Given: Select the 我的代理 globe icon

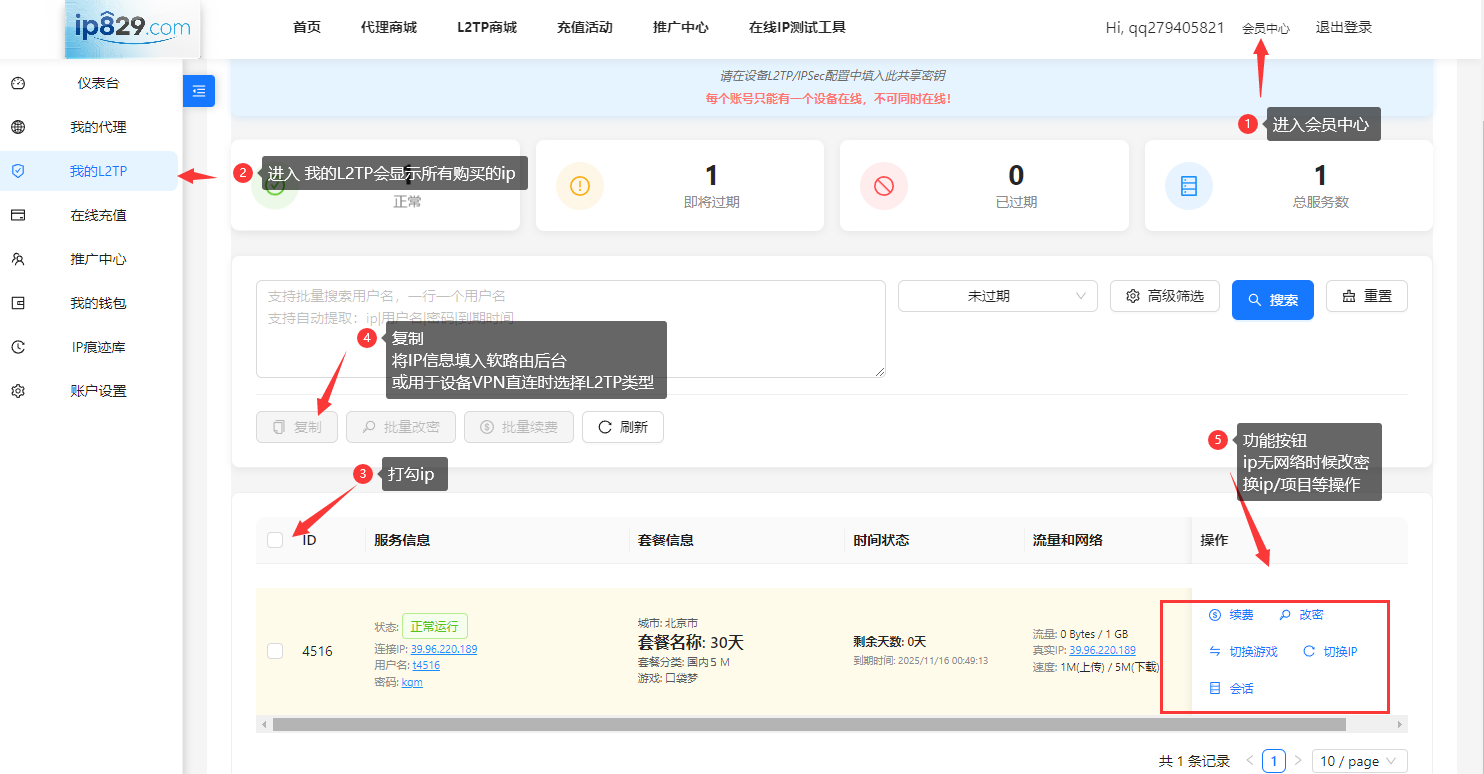Looking at the screenshot, I should 18,127.
